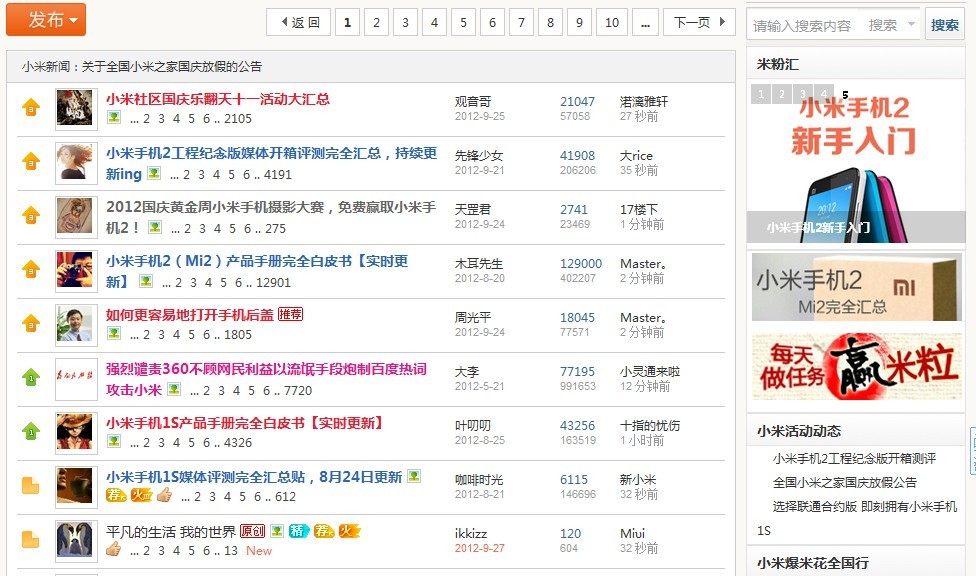This screenshot has height=576, width=976.
Task: Open last poster 十指的忧伤 profile
Action: pos(650,426)
